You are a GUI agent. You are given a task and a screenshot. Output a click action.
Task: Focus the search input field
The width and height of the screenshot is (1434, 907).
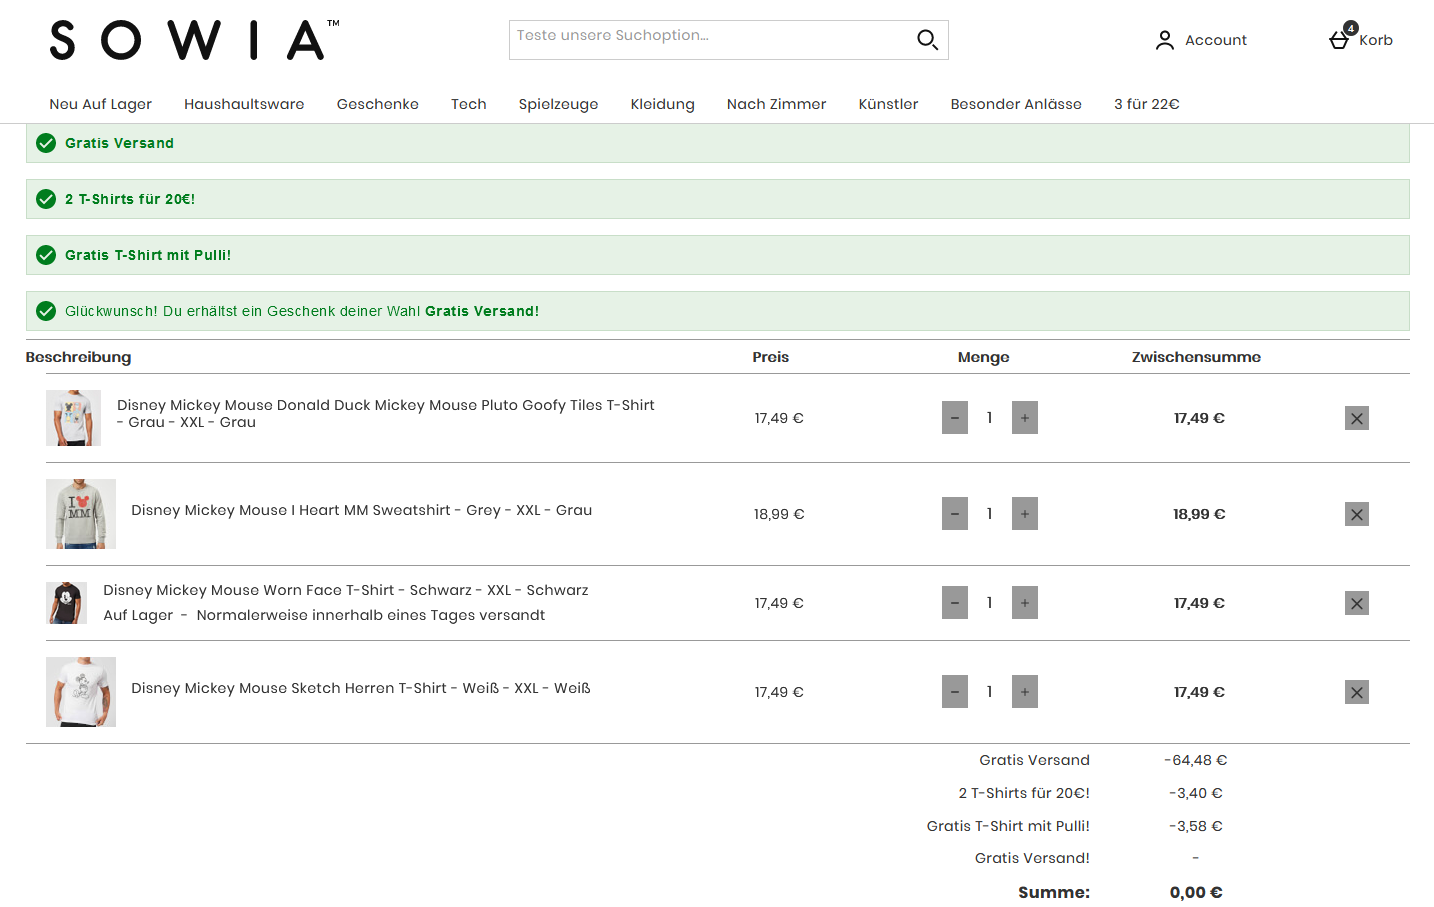click(708, 40)
